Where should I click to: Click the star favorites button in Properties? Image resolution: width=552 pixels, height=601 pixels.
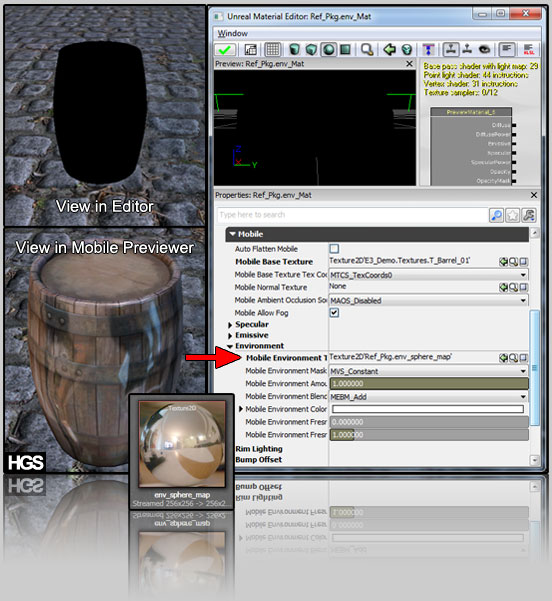coord(513,215)
